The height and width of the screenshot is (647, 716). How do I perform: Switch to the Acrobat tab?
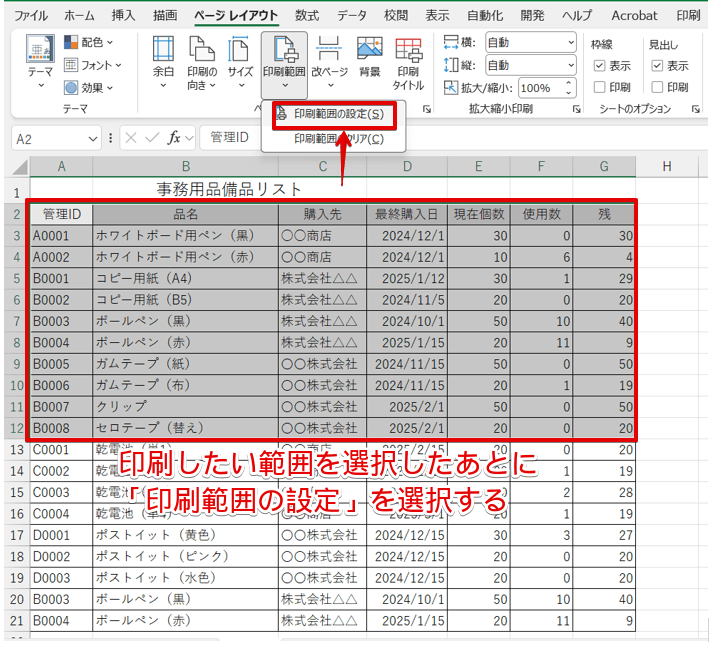[x=634, y=16]
